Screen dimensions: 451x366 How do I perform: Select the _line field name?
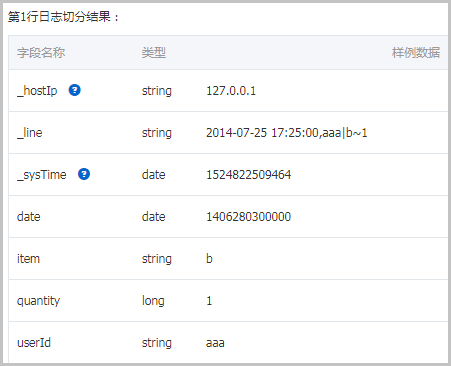tap(30, 133)
